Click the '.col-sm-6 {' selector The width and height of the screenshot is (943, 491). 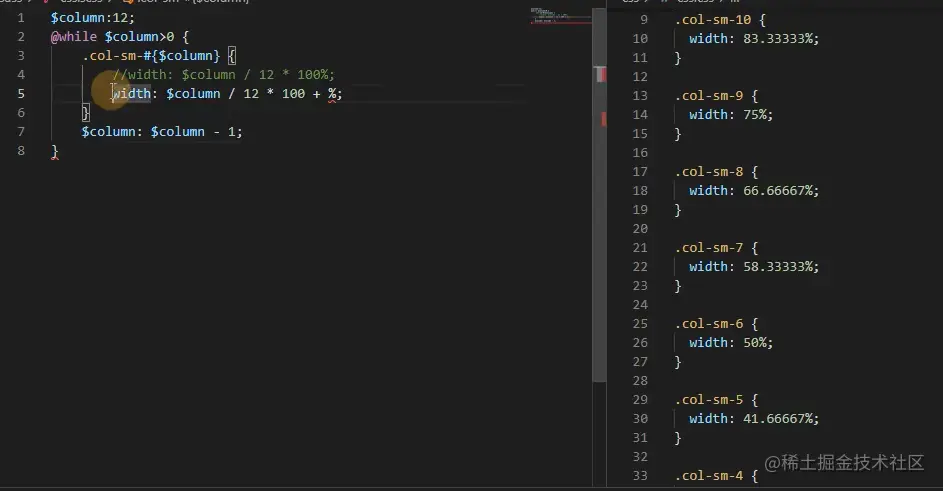716,324
